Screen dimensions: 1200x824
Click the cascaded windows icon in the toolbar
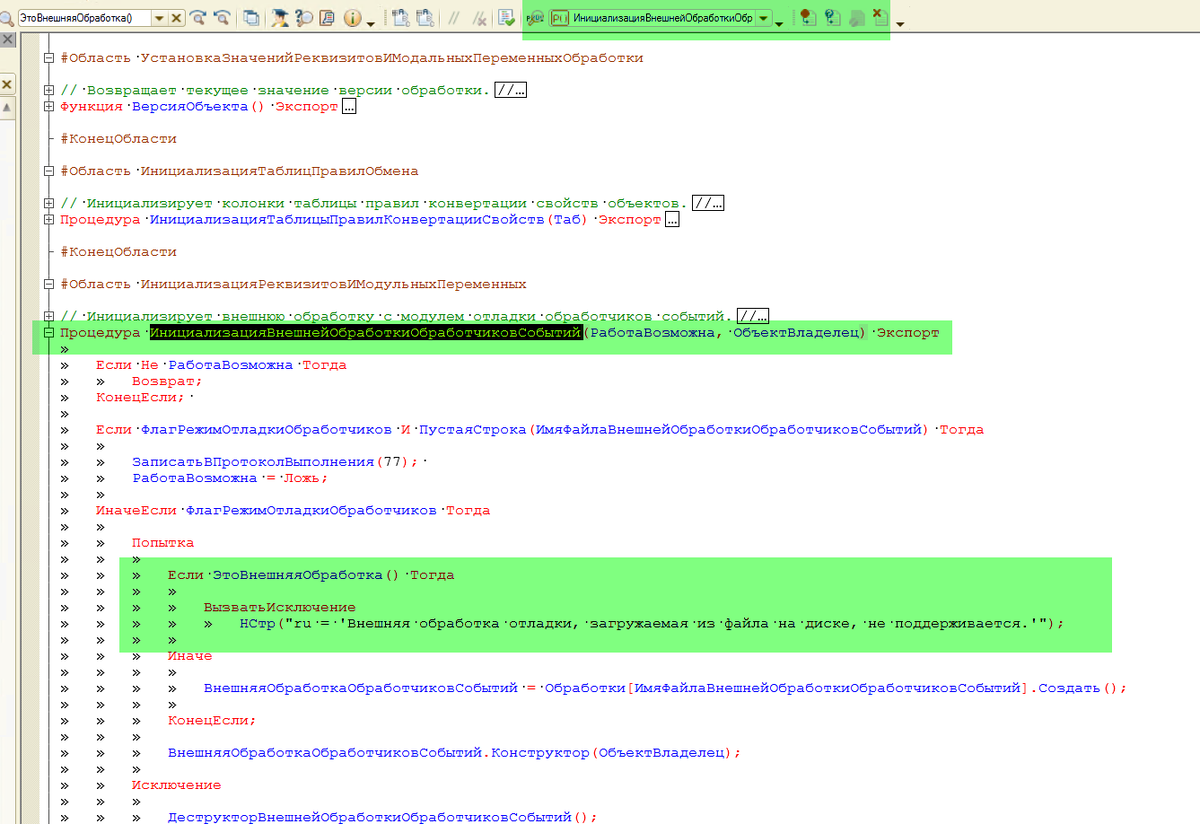coord(250,18)
